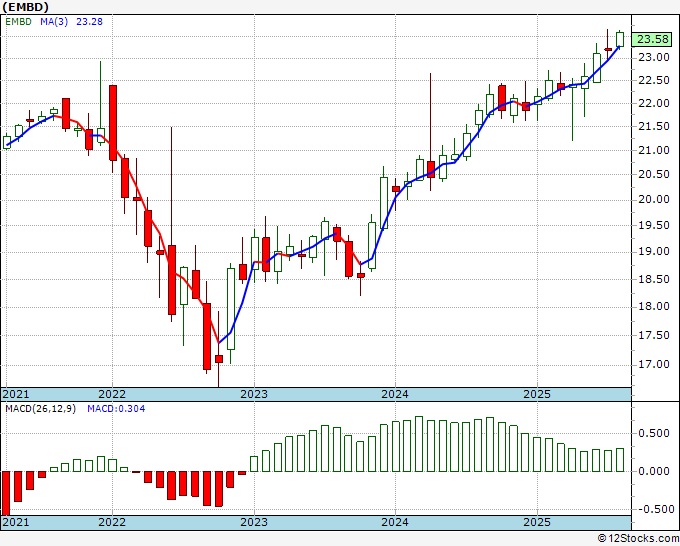Image resolution: width=680 pixels, height=546 pixels.
Task: Click the MACD(26,12,9) indicator label
Action: point(40,409)
